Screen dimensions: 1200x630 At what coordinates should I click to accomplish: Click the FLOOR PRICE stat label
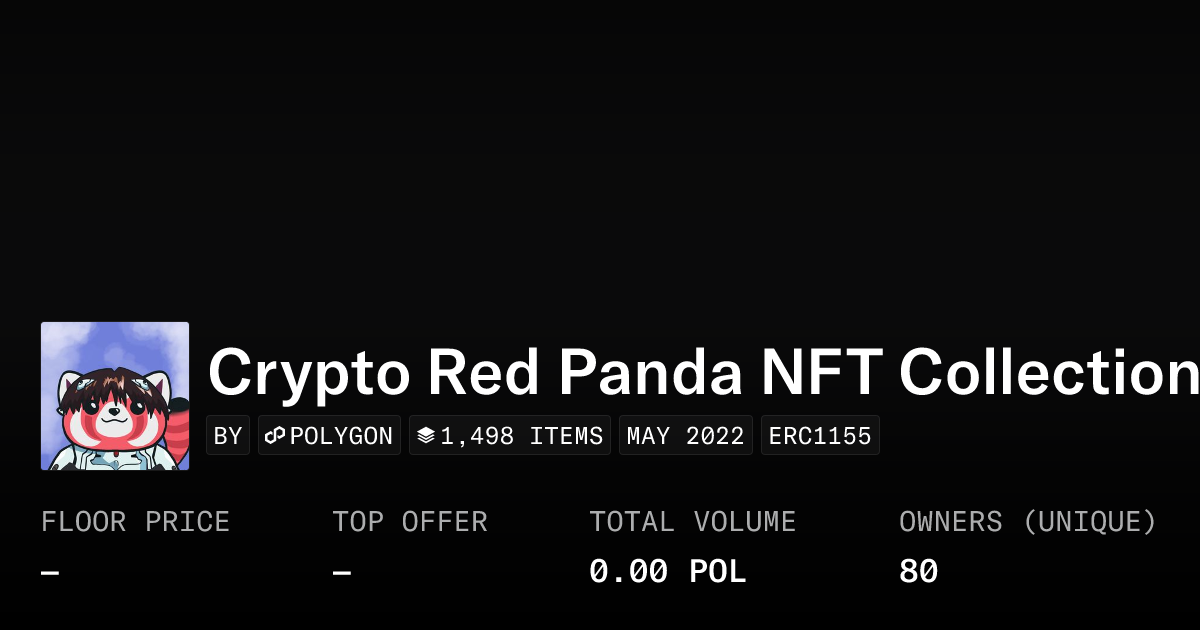point(135,522)
